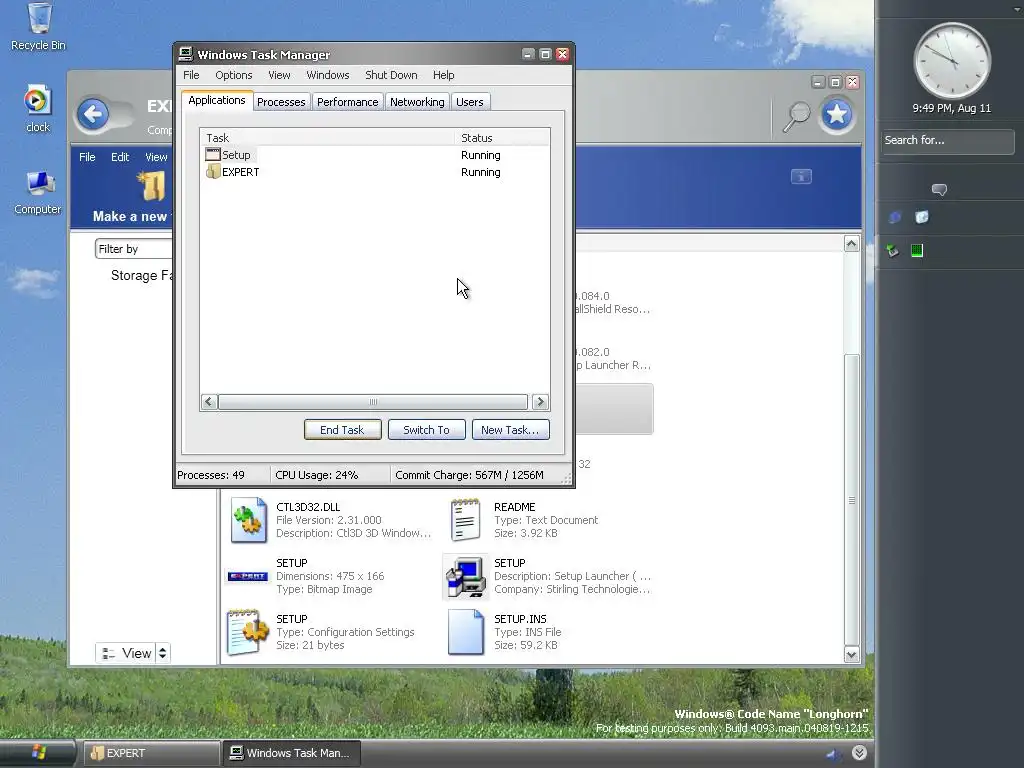Click the Search for... box in the sidebar
Screen dimensions: 1024x768
coord(948,140)
